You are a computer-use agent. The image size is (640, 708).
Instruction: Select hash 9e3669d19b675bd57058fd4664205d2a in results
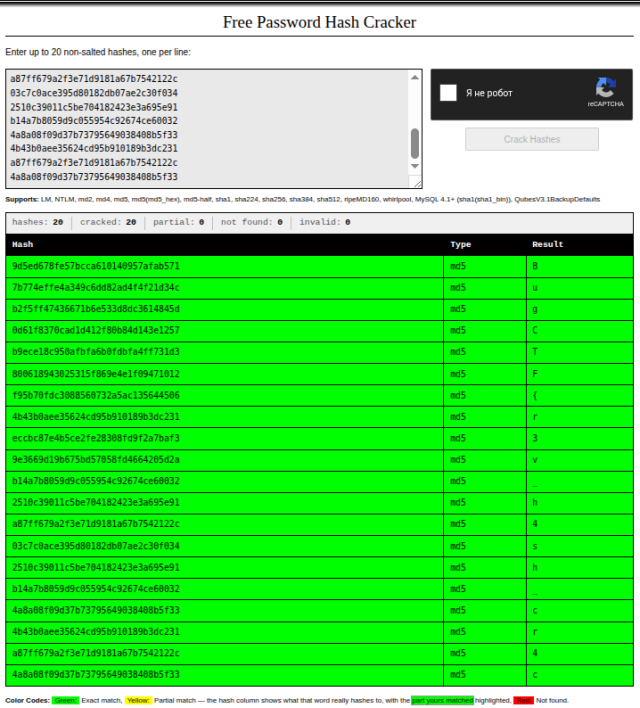coord(96,460)
